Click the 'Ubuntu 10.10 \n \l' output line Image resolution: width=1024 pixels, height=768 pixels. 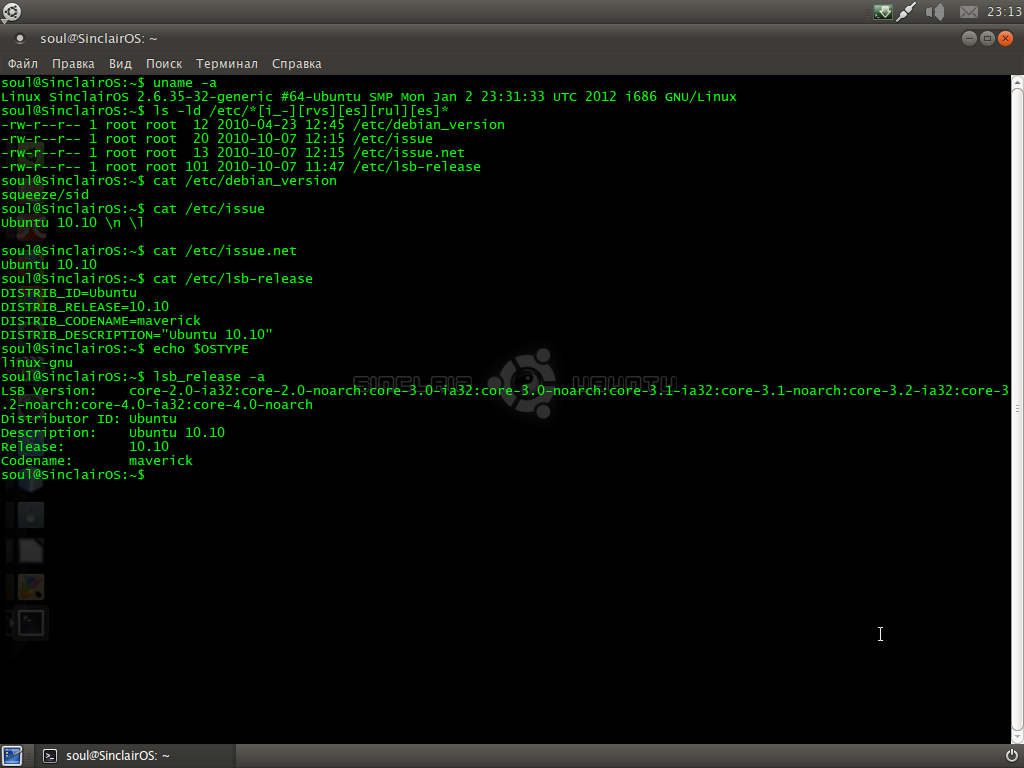pyautogui.click(x=72, y=223)
